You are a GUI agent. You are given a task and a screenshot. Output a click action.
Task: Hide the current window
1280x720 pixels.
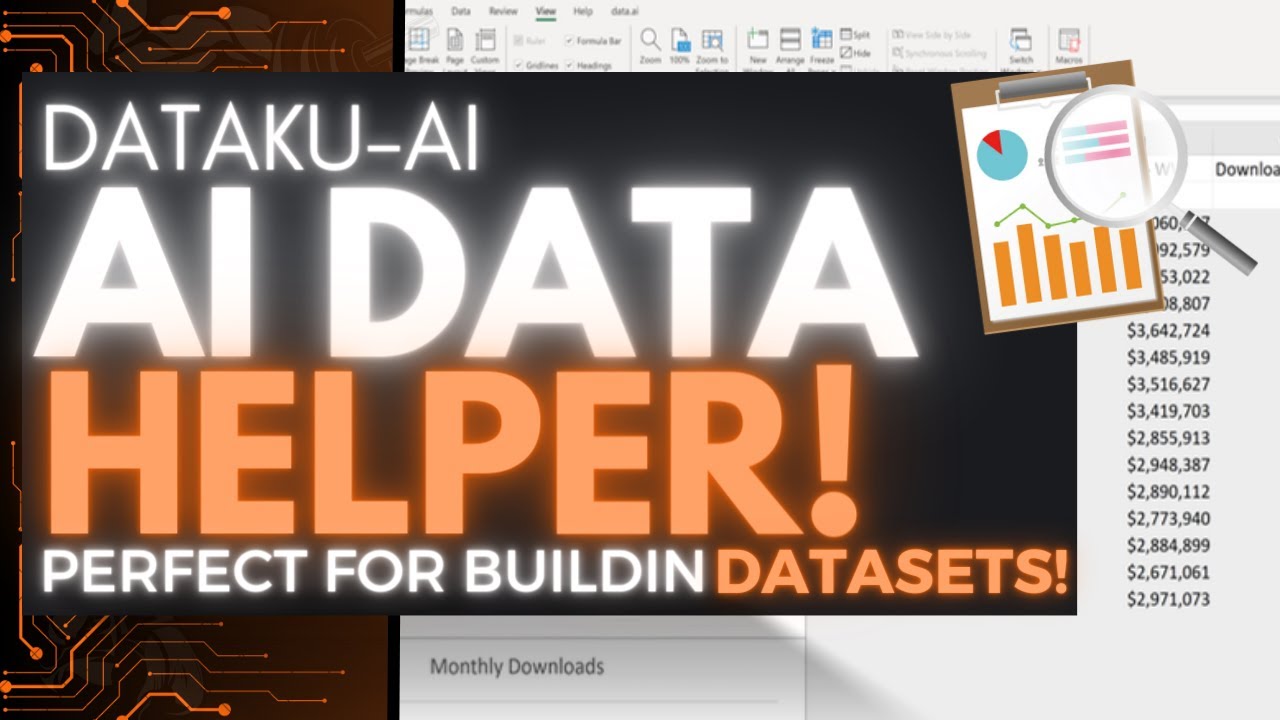point(856,52)
